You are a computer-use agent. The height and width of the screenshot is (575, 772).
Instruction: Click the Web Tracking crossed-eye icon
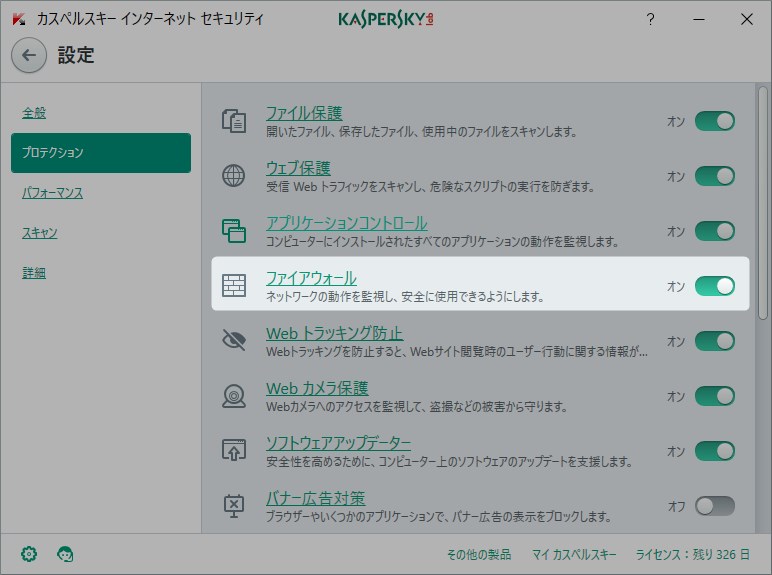point(234,340)
